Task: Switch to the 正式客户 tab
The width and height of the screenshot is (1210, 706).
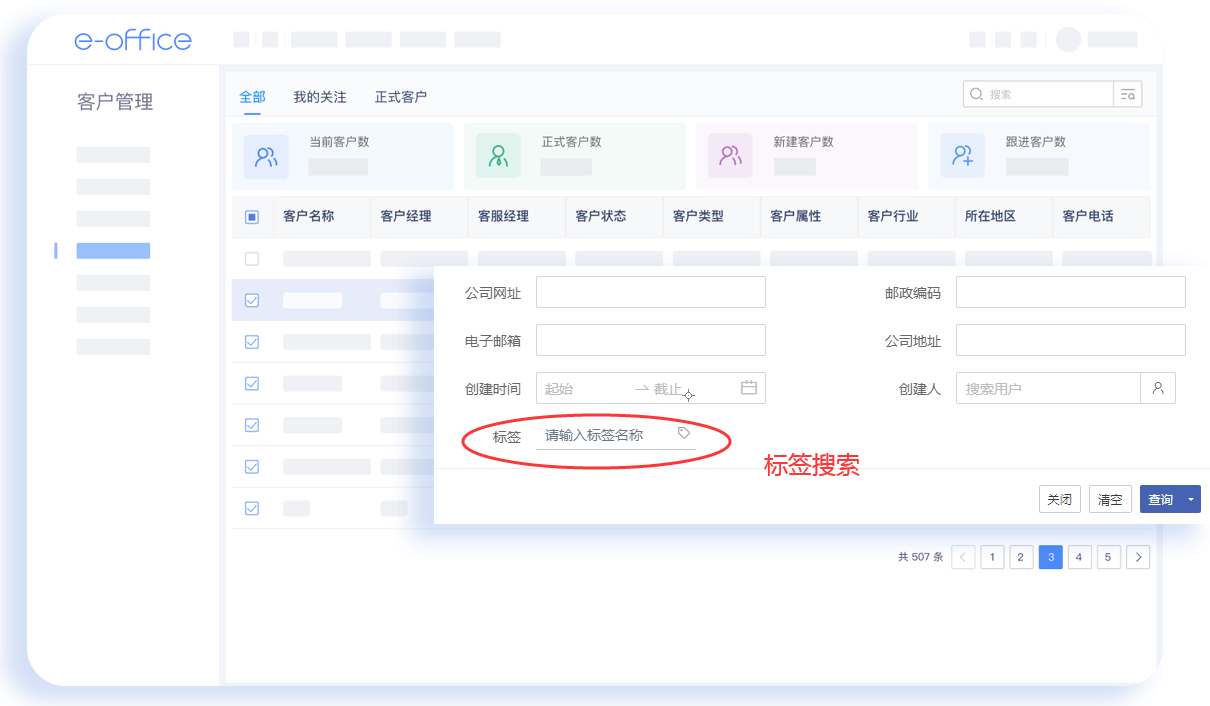Action: (x=400, y=97)
